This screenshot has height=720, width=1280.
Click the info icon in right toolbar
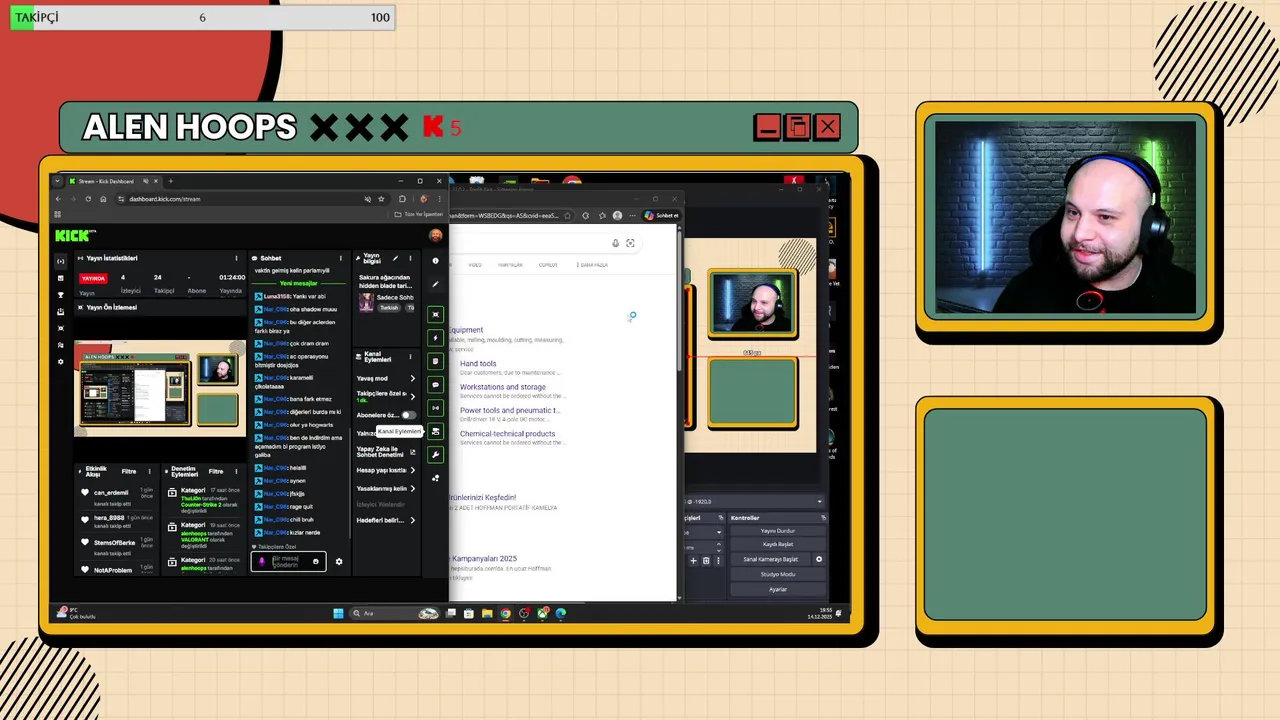[435, 261]
